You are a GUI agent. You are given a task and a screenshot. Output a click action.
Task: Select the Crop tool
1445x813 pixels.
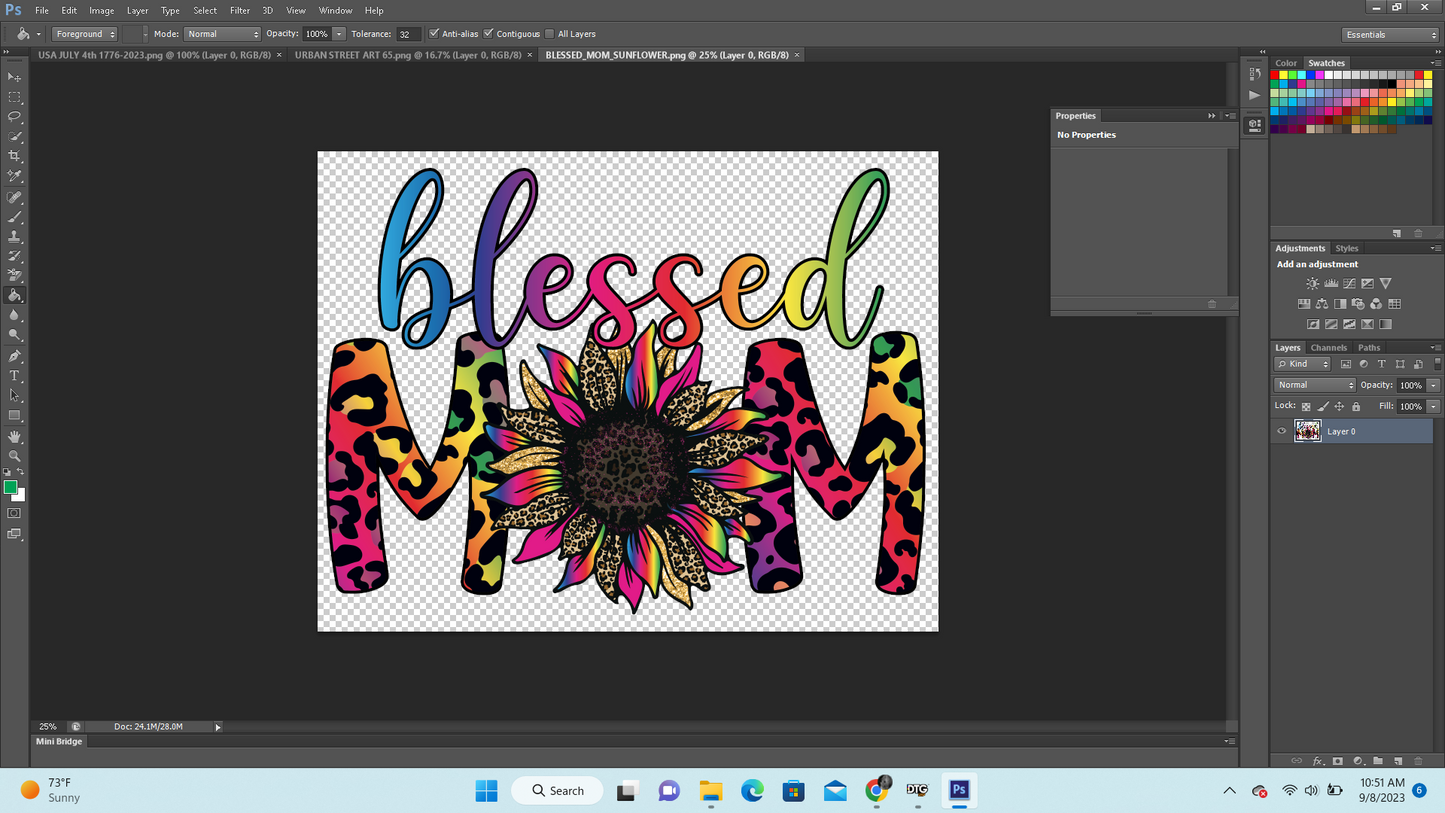coord(14,156)
